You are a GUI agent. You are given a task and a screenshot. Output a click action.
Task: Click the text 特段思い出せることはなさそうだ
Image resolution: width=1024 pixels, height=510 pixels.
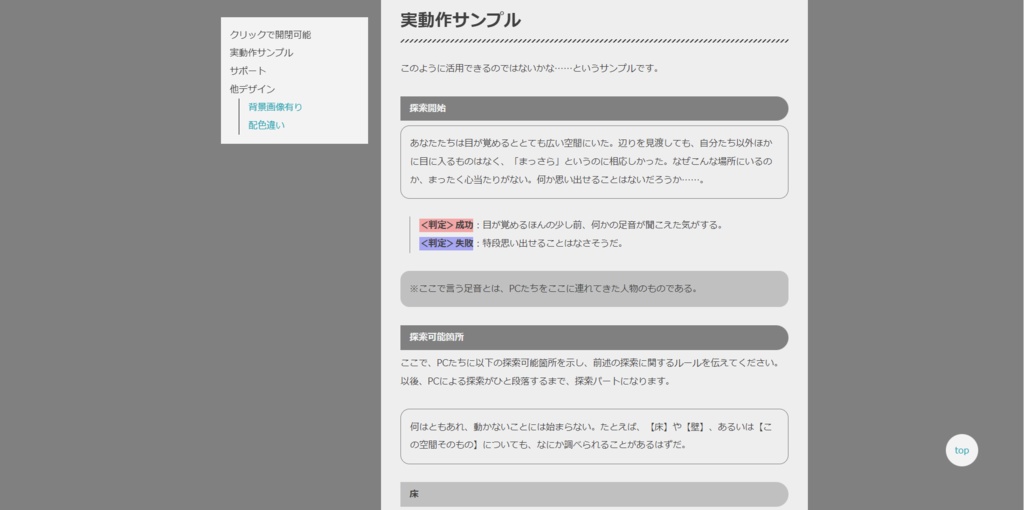point(552,244)
